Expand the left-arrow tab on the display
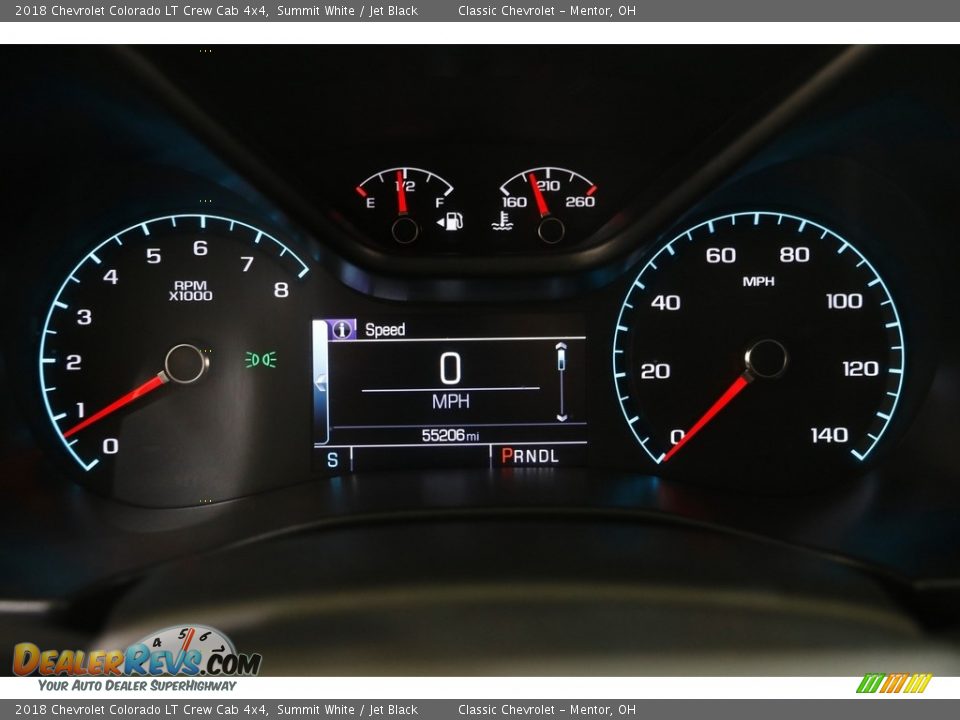Screen dimensions: 960x720 321,382
